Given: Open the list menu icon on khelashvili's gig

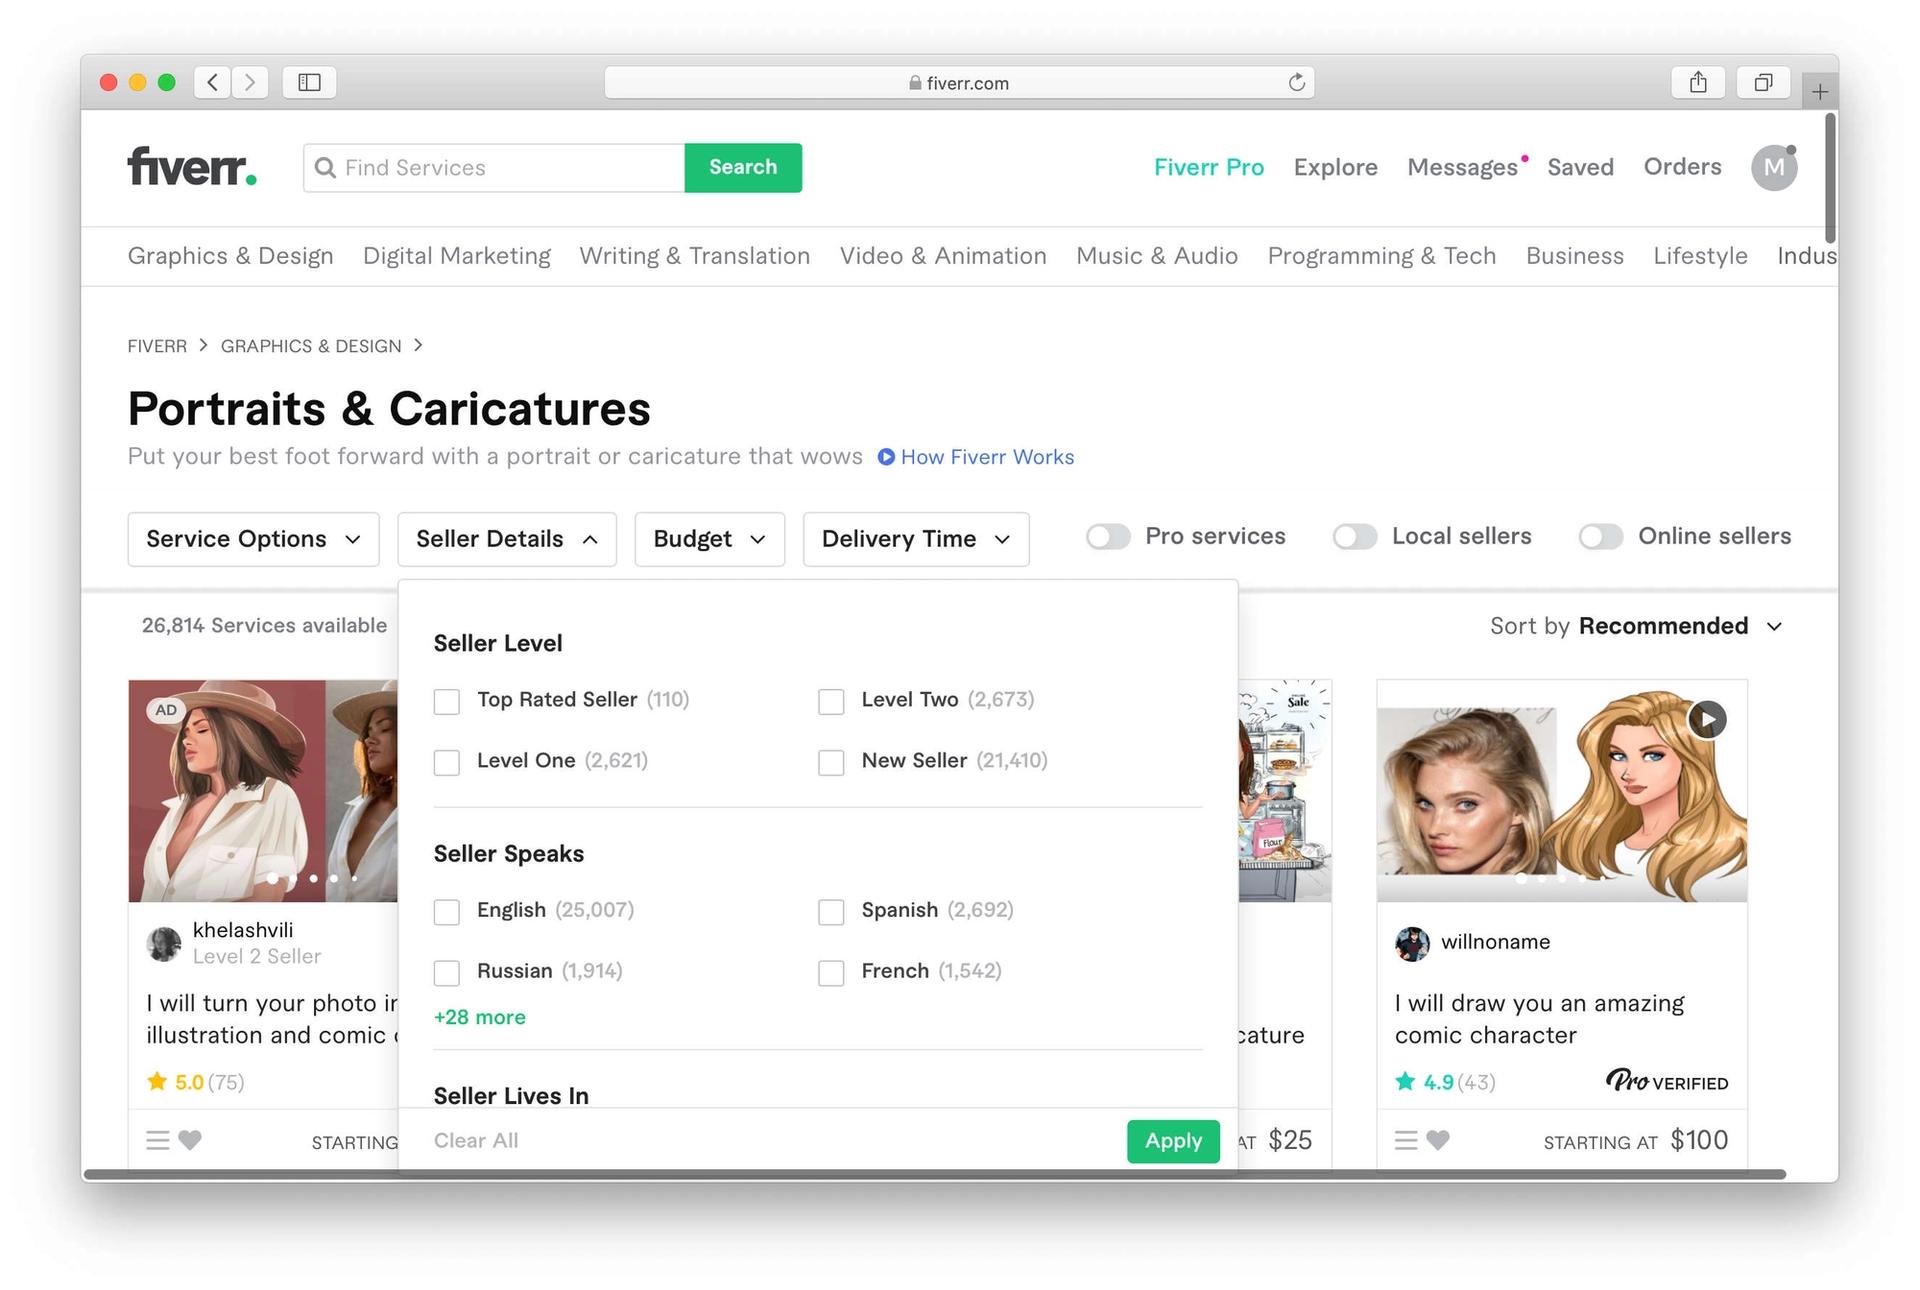Looking at the screenshot, I should tap(158, 1140).
